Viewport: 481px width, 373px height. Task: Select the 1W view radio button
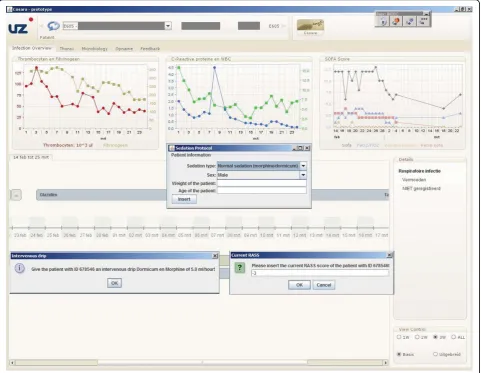pos(399,337)
